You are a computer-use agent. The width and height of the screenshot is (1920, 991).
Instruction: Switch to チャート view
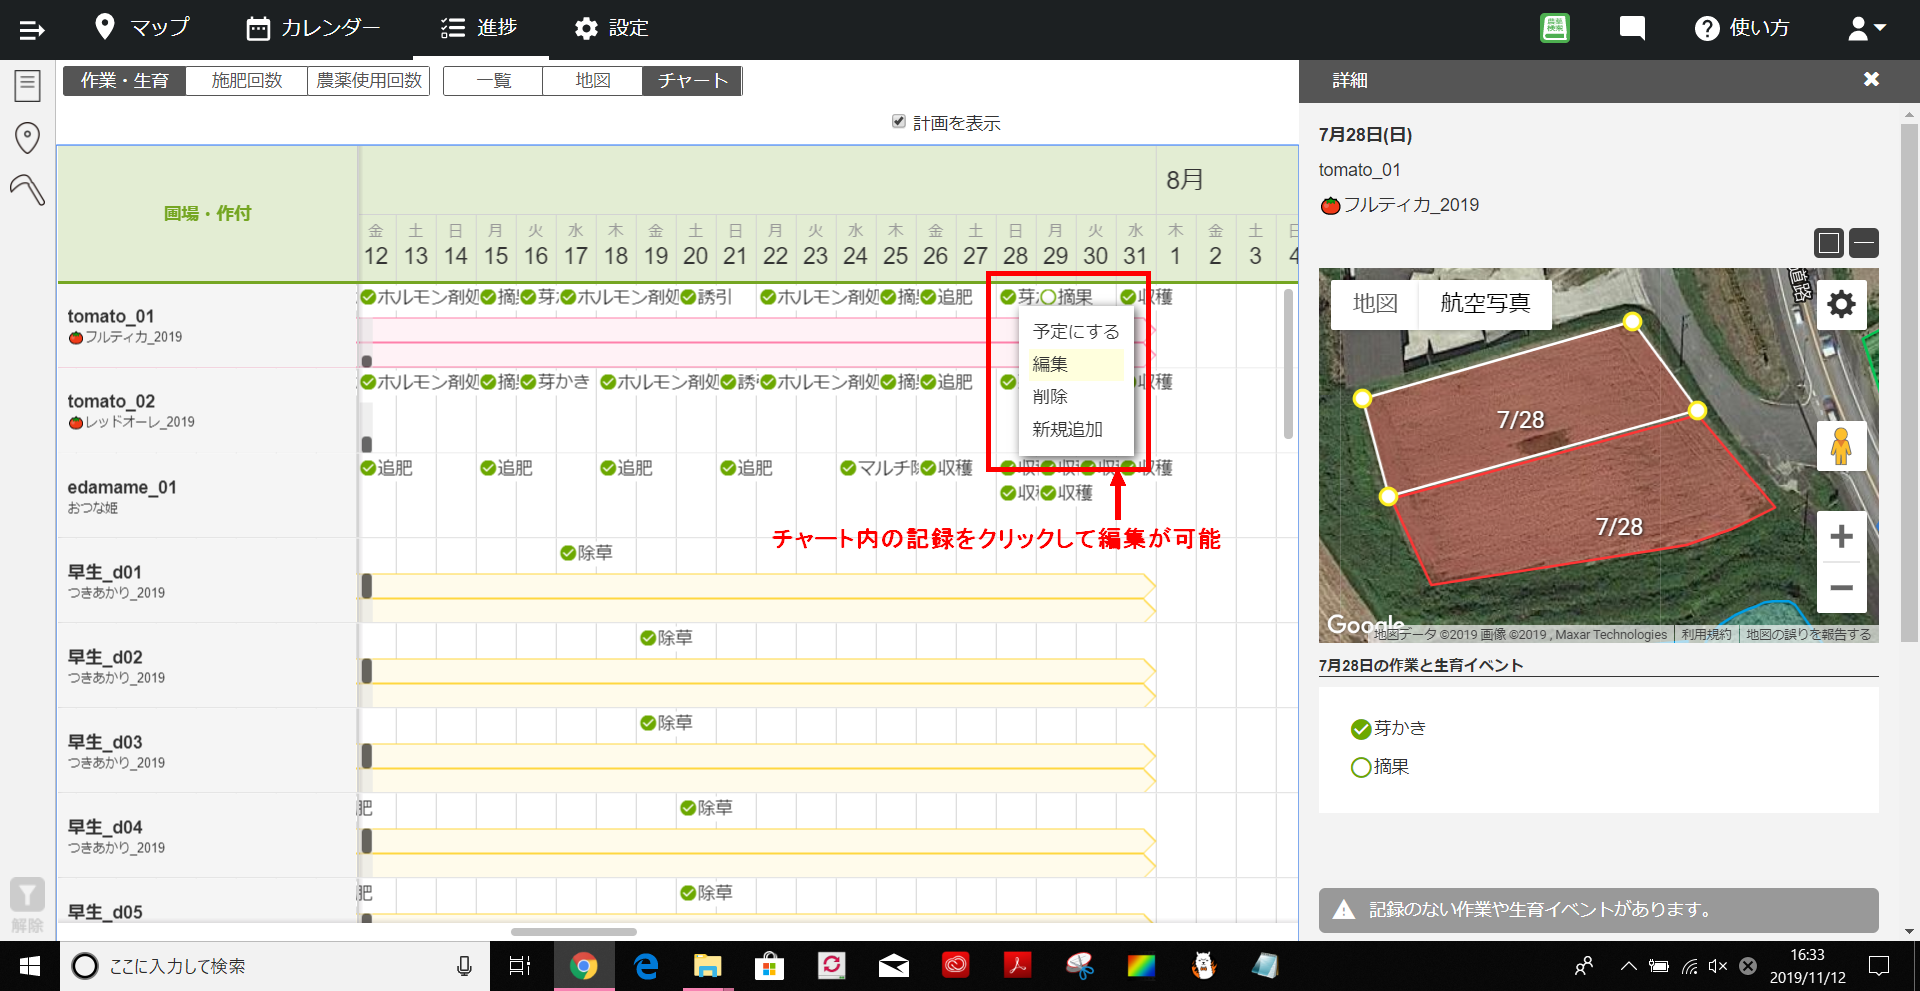[692, 80]
